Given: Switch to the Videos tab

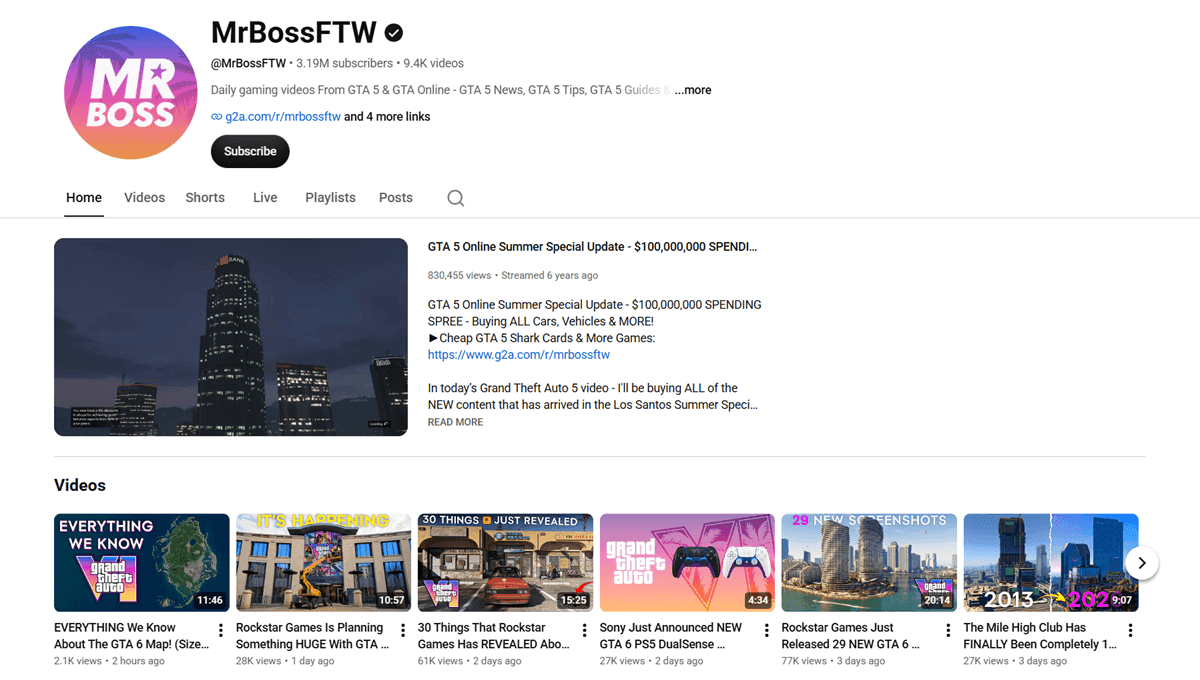Looking at the screenshot, I should click(x=144, y=198).
